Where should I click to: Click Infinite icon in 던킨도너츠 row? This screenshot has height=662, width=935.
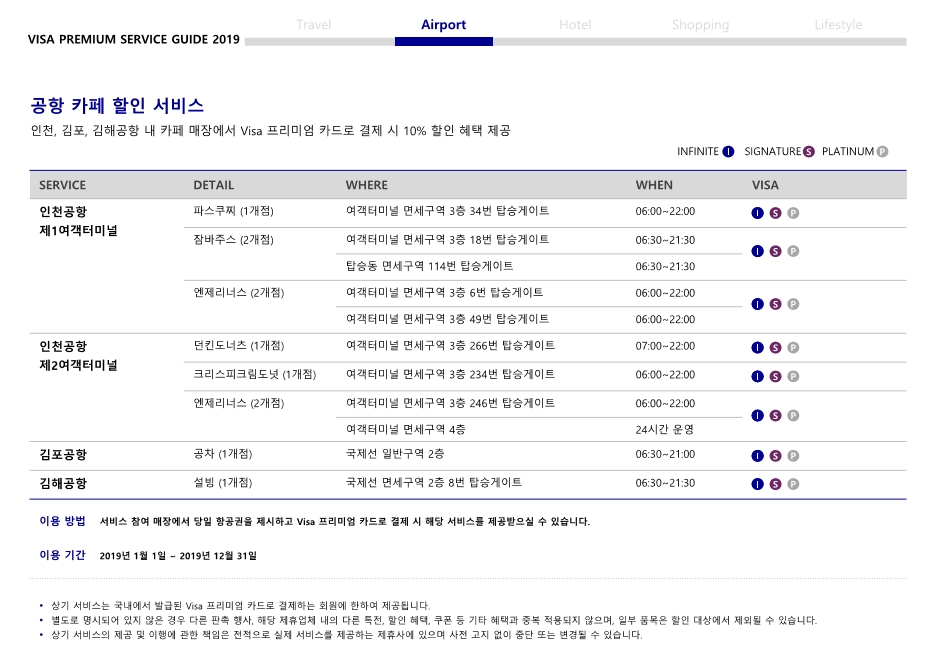(757, 348)
